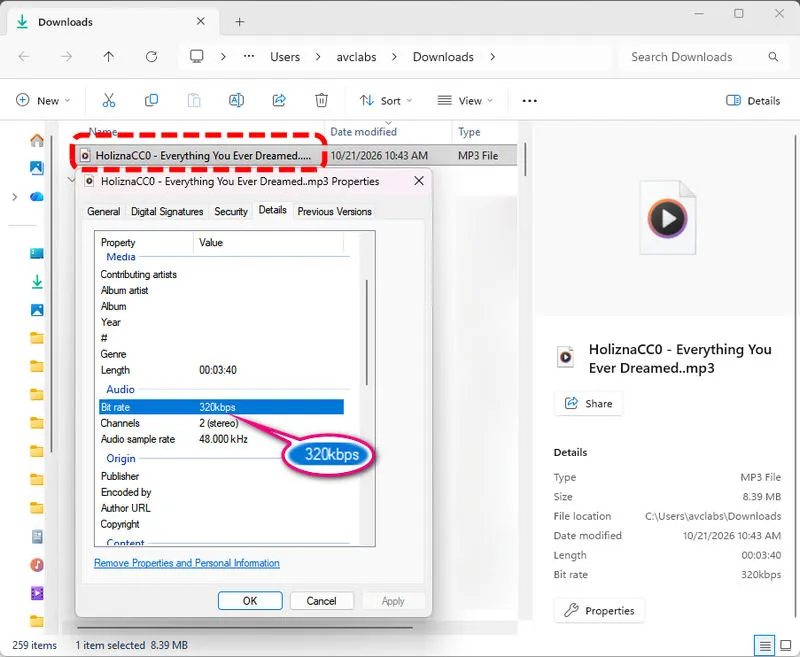Open Music folder icon in the sidebar
The width and height of the screenshot is (800, 657).
tap(37, 565)
